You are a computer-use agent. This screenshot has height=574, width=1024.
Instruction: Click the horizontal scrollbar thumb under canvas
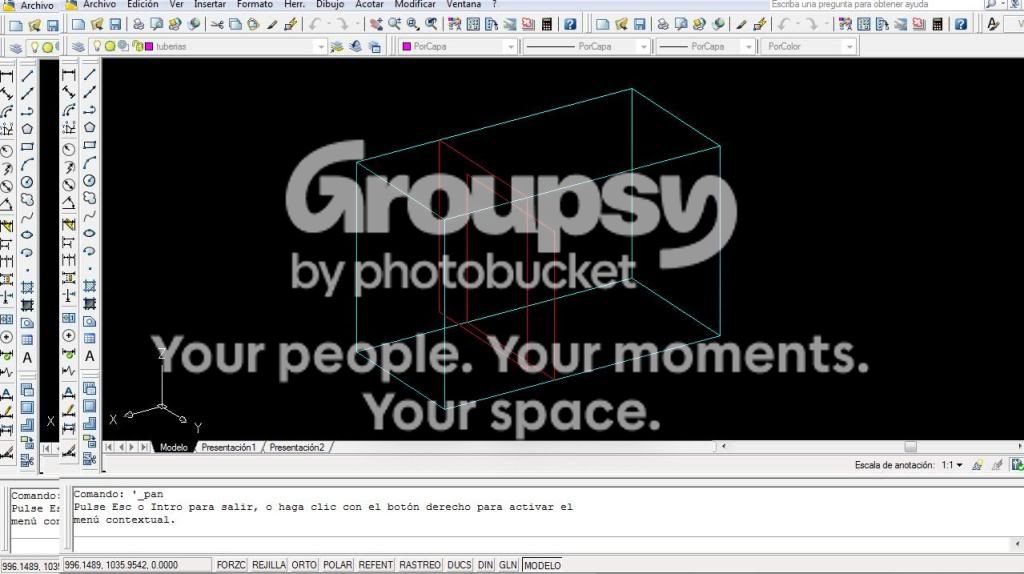pos(910,447)
